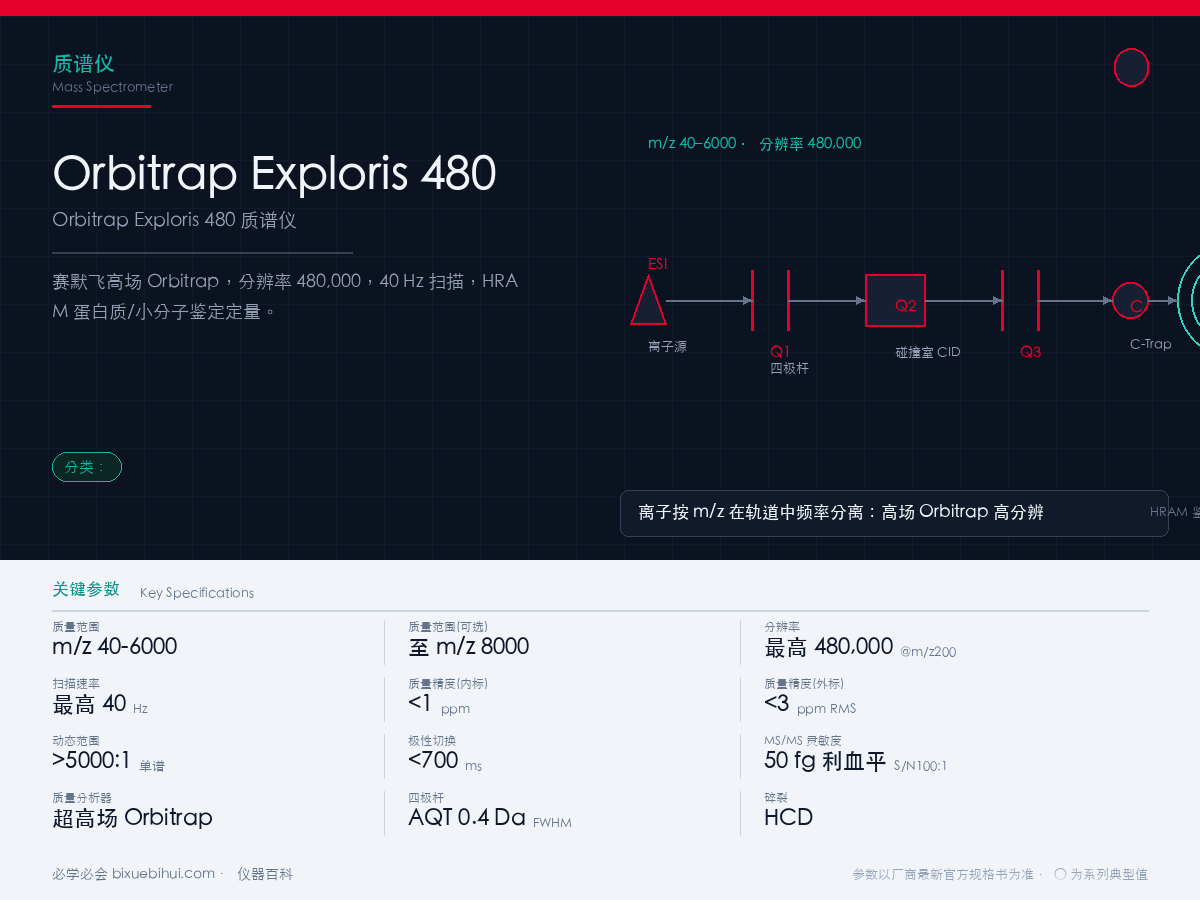Click the 分类 category pill
This screenshot has width=1200, height=900.
point(87,467)
